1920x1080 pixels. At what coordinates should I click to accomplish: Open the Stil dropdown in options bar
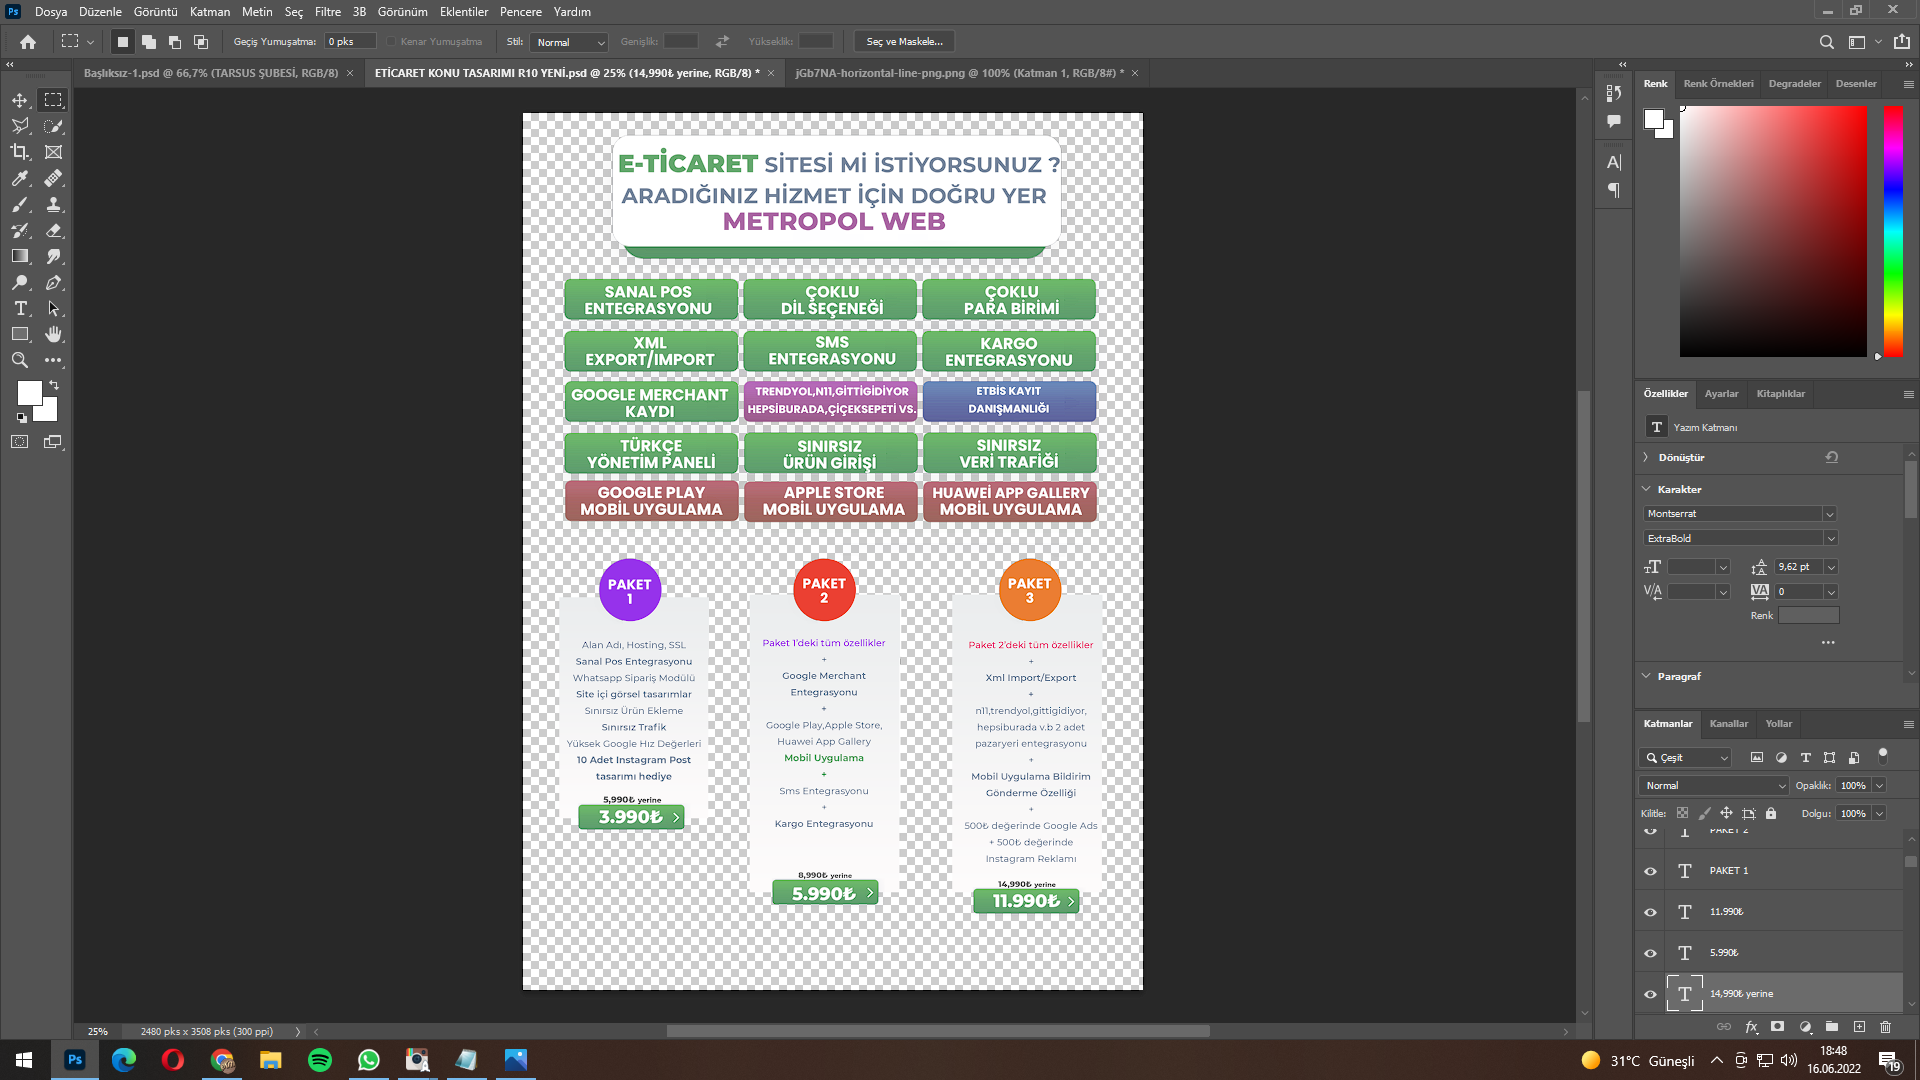tap(569, 42)
